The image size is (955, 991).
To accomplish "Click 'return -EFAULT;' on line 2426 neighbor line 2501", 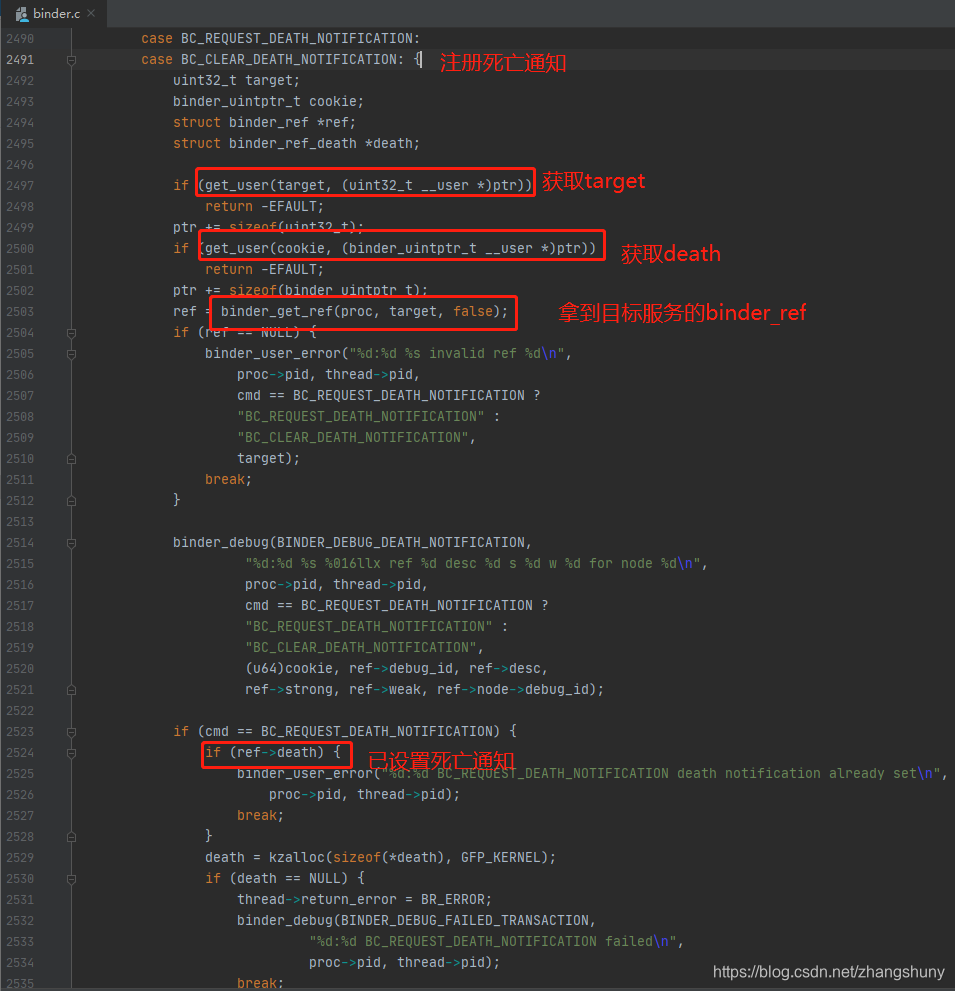I will (x=264, y=269).
